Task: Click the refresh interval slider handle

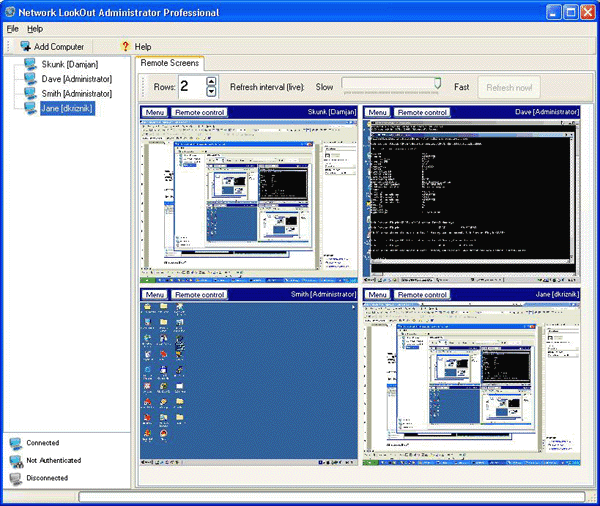Action: point(437,84)
